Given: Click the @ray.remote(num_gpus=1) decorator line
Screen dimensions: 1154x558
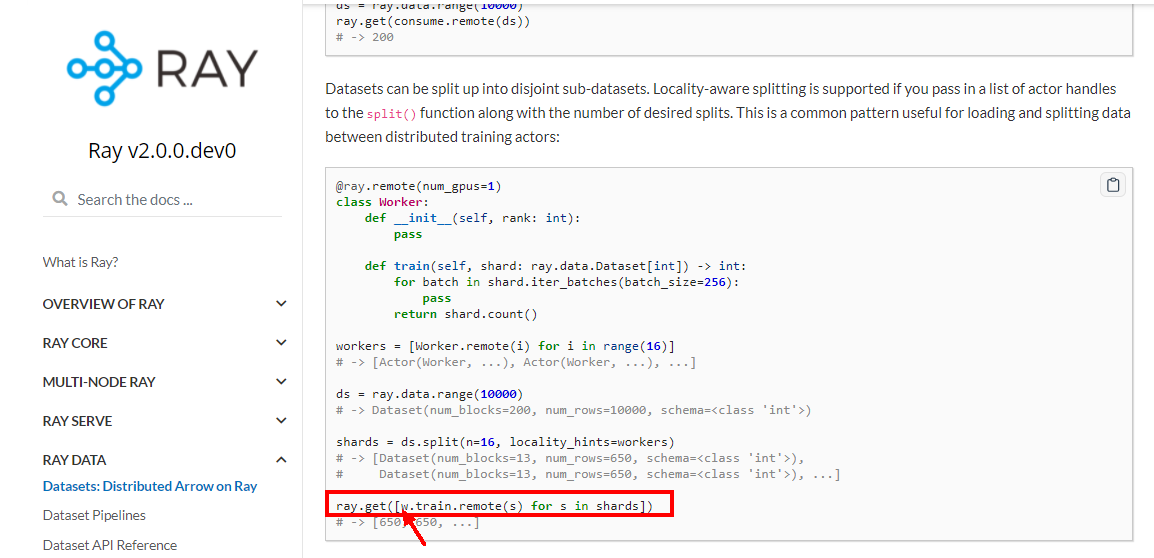Looking at the screenshot, I should pyautogui.click(x=419, y=186).
